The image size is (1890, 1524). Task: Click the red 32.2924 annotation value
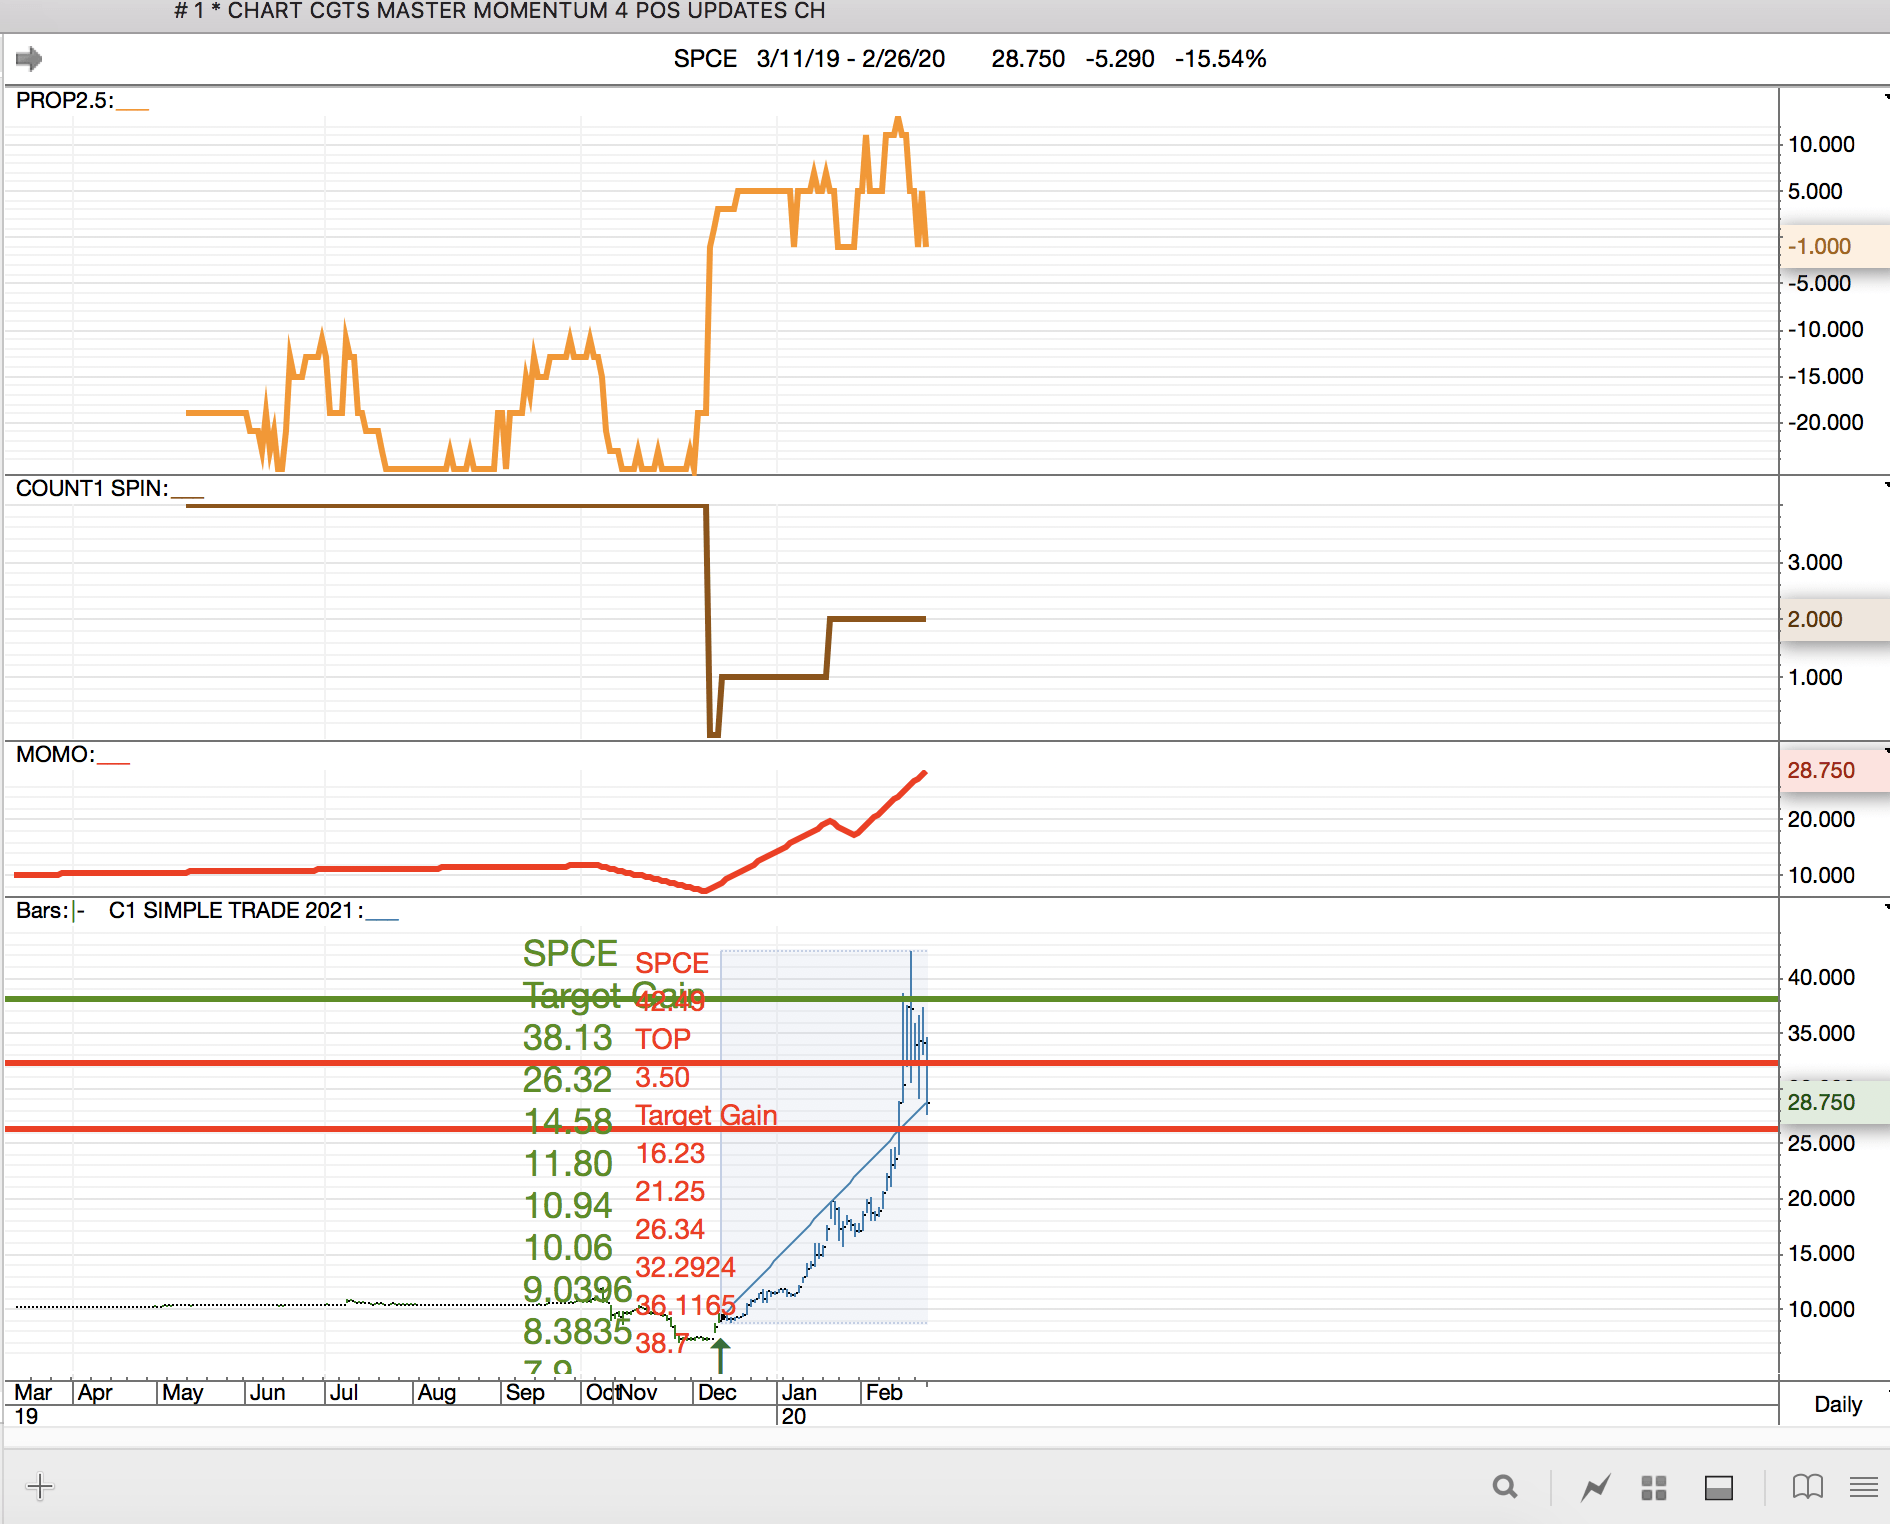point(685,1267)
